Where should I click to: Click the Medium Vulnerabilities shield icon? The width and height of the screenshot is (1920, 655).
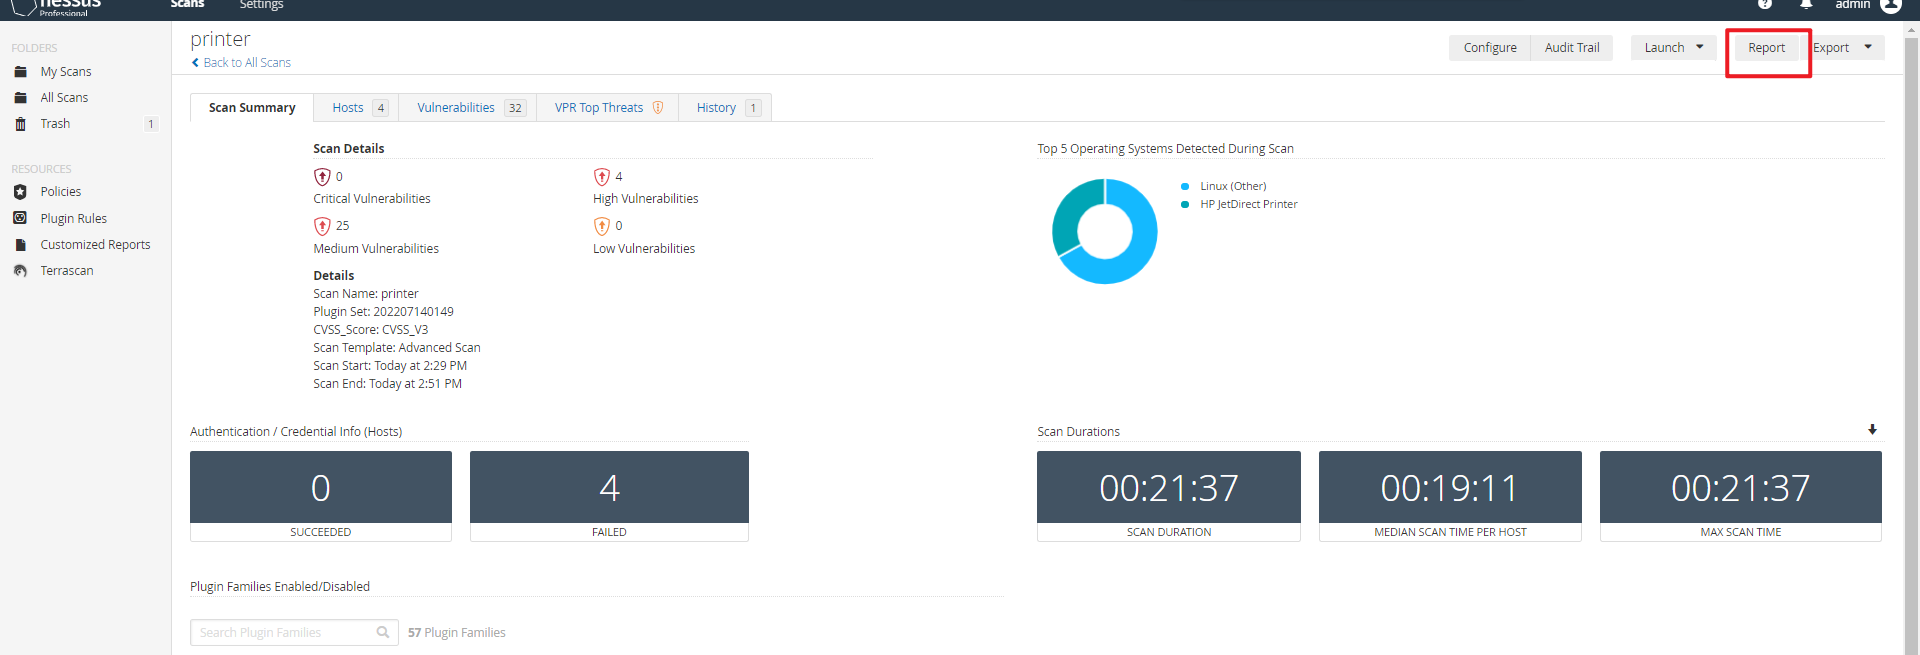pos(322,226)
